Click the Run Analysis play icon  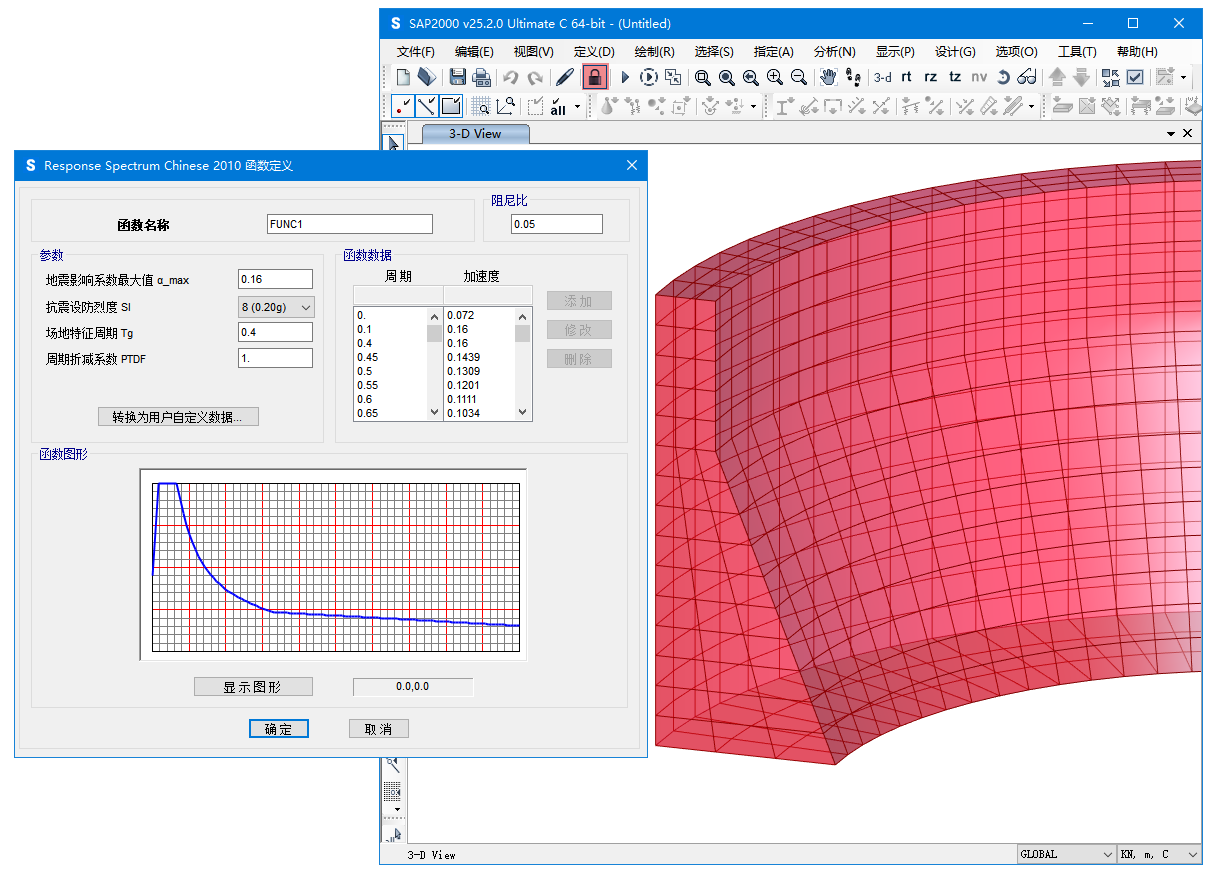[625, 77]
